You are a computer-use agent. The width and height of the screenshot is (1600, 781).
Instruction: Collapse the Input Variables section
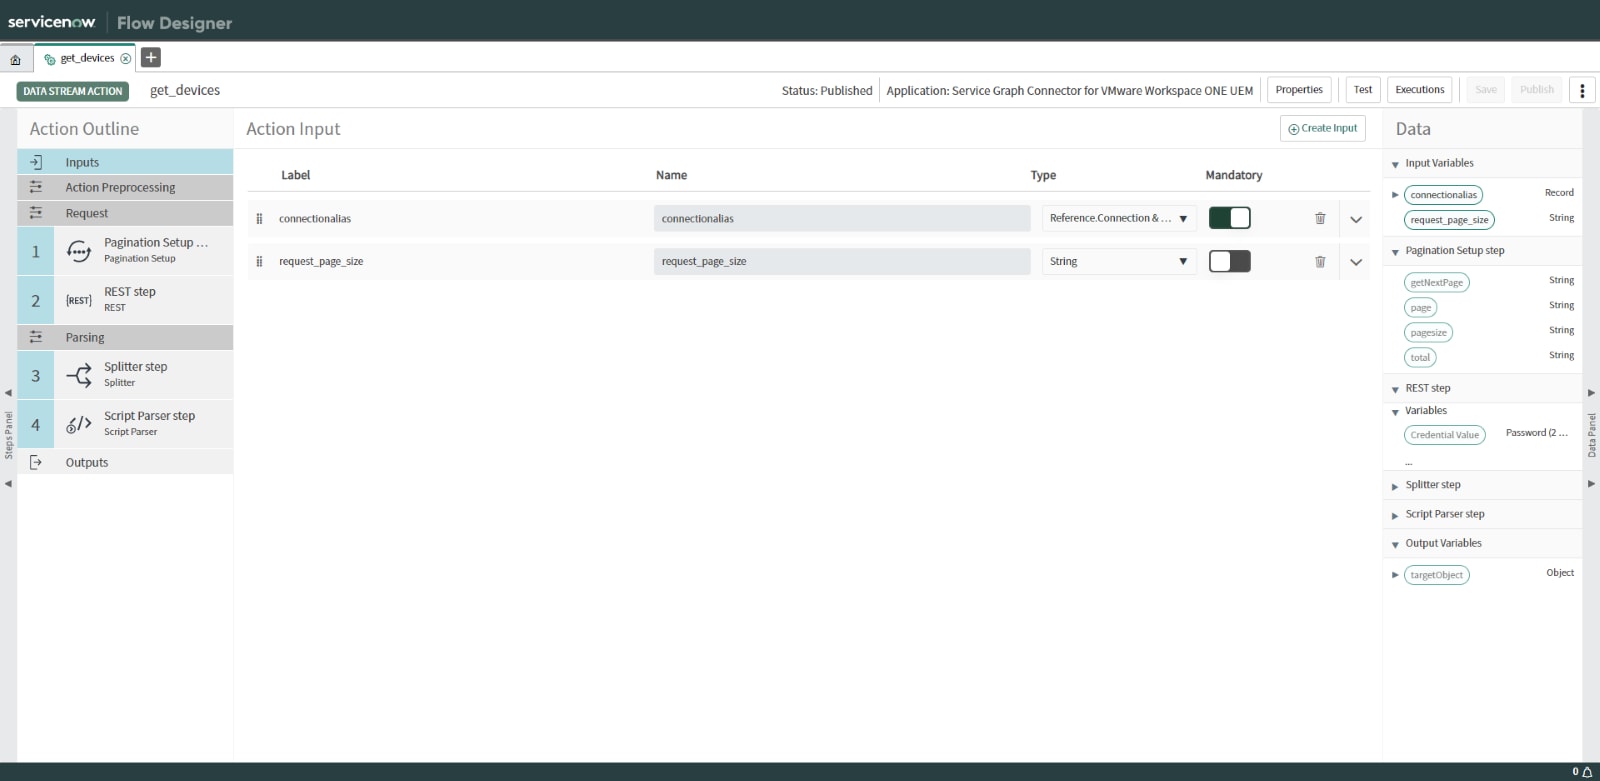tap(1395, 165)
